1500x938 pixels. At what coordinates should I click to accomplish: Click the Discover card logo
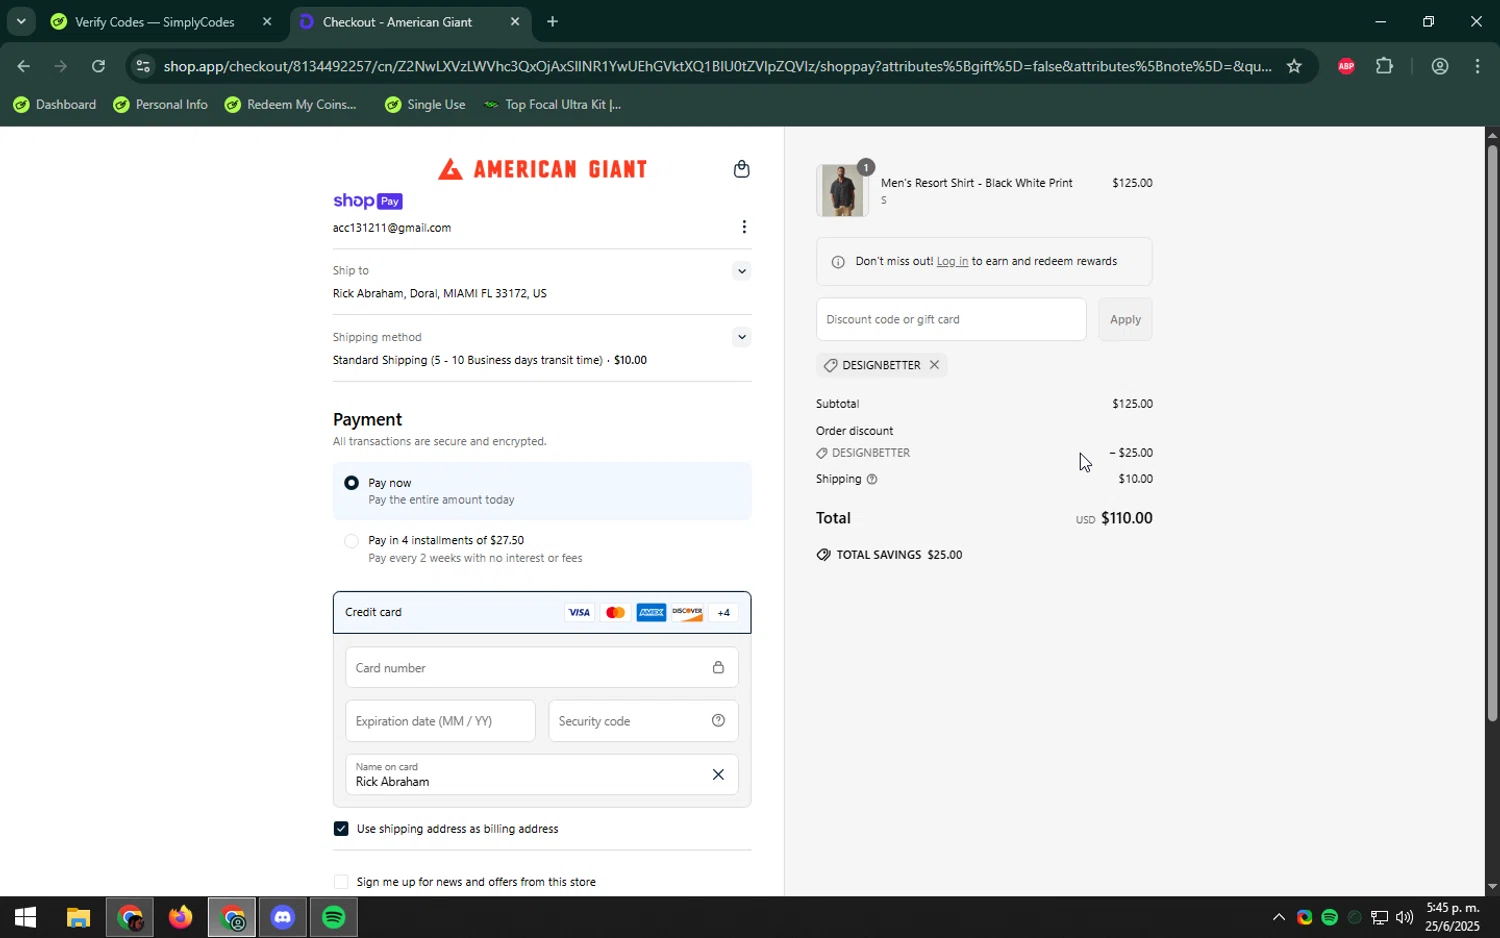tap(687, 613)
